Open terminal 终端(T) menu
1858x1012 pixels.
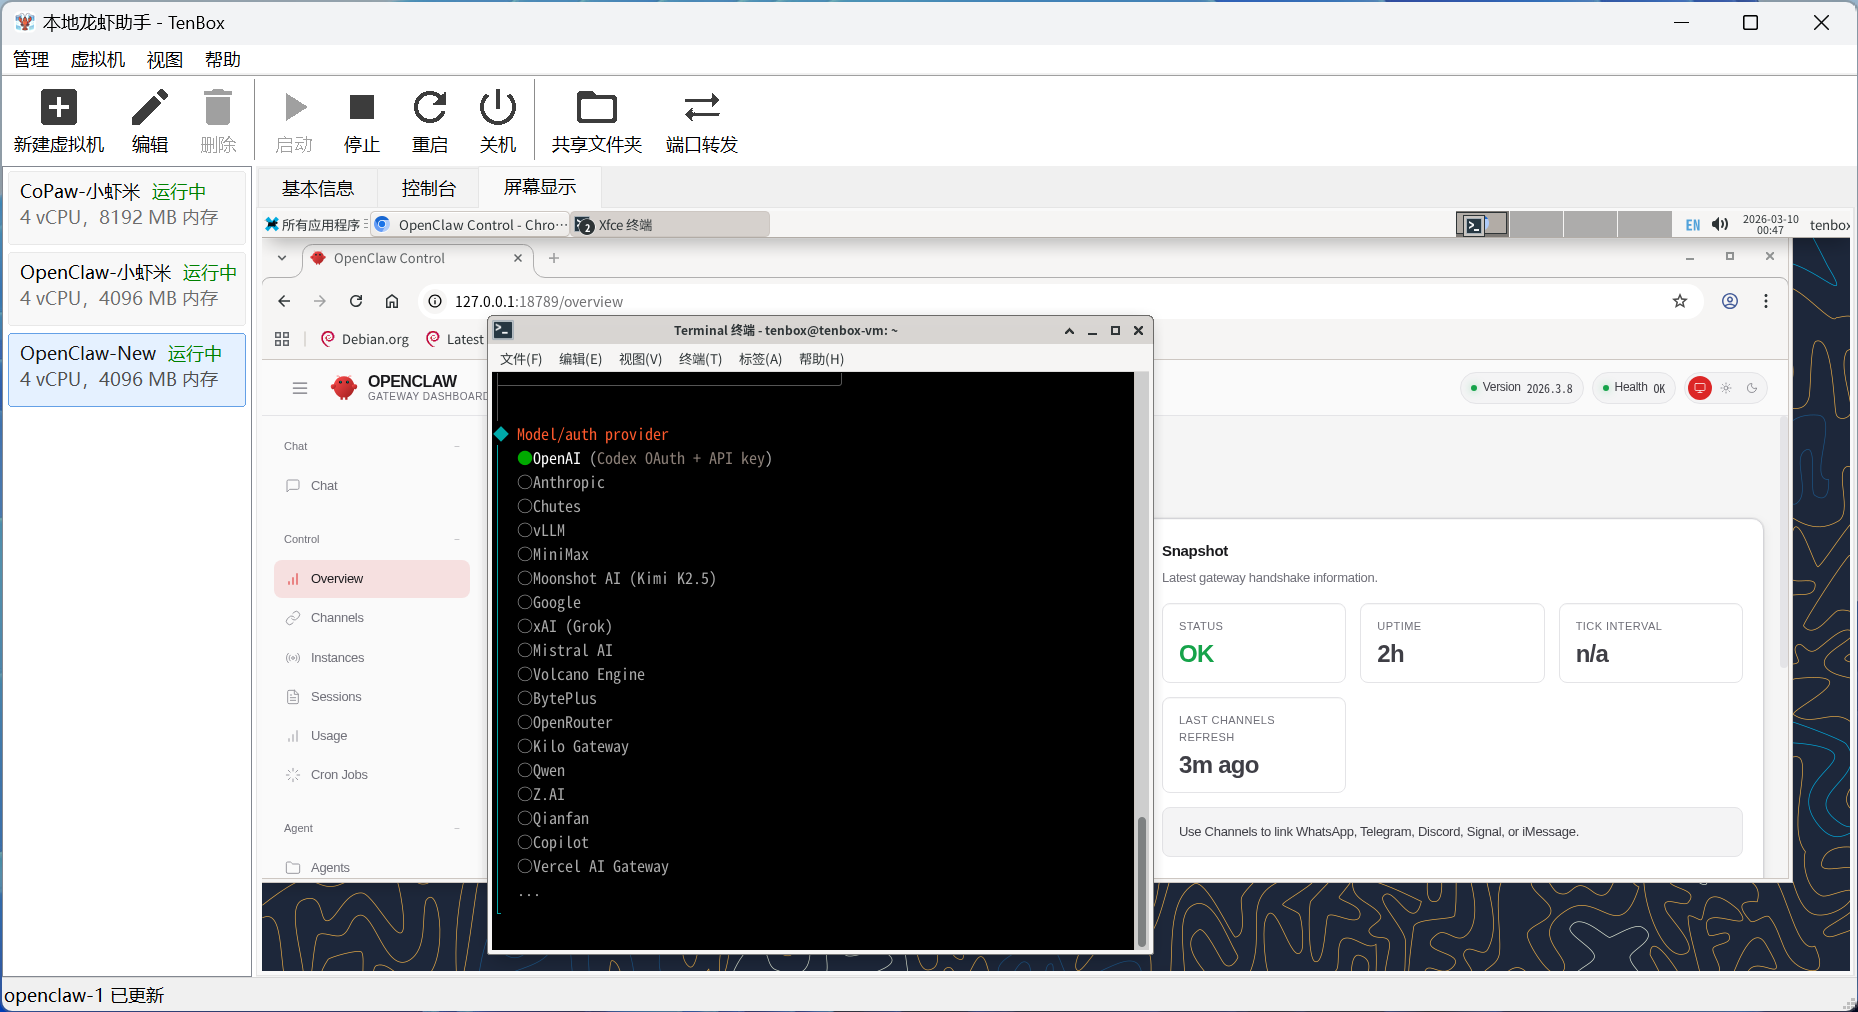pos(700,359)
